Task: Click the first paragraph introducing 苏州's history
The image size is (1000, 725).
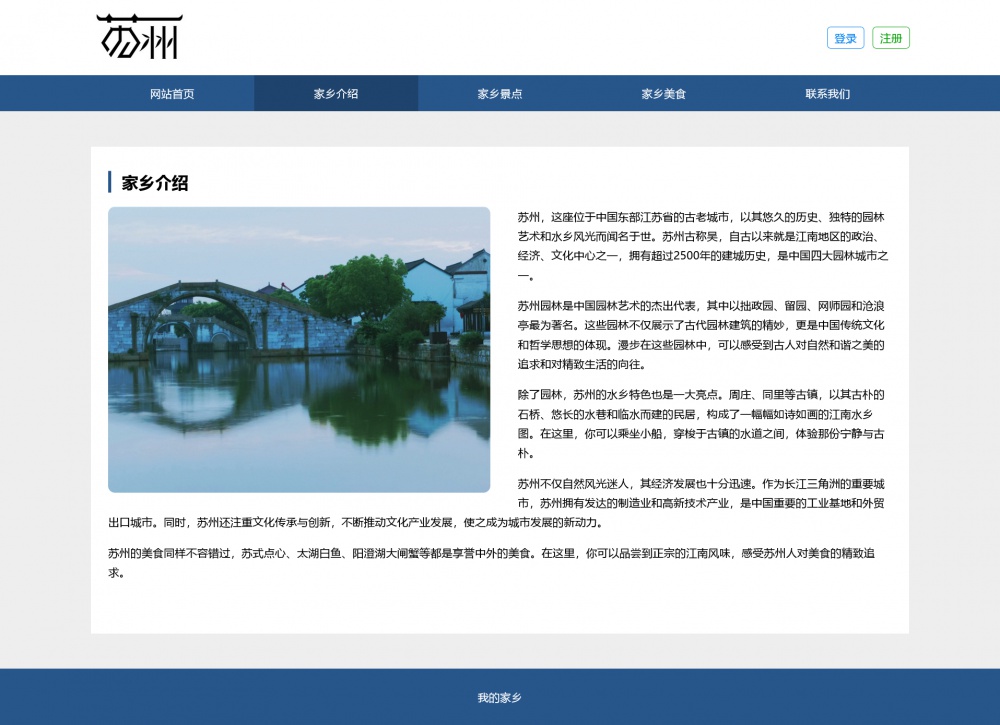Action: 702,246
